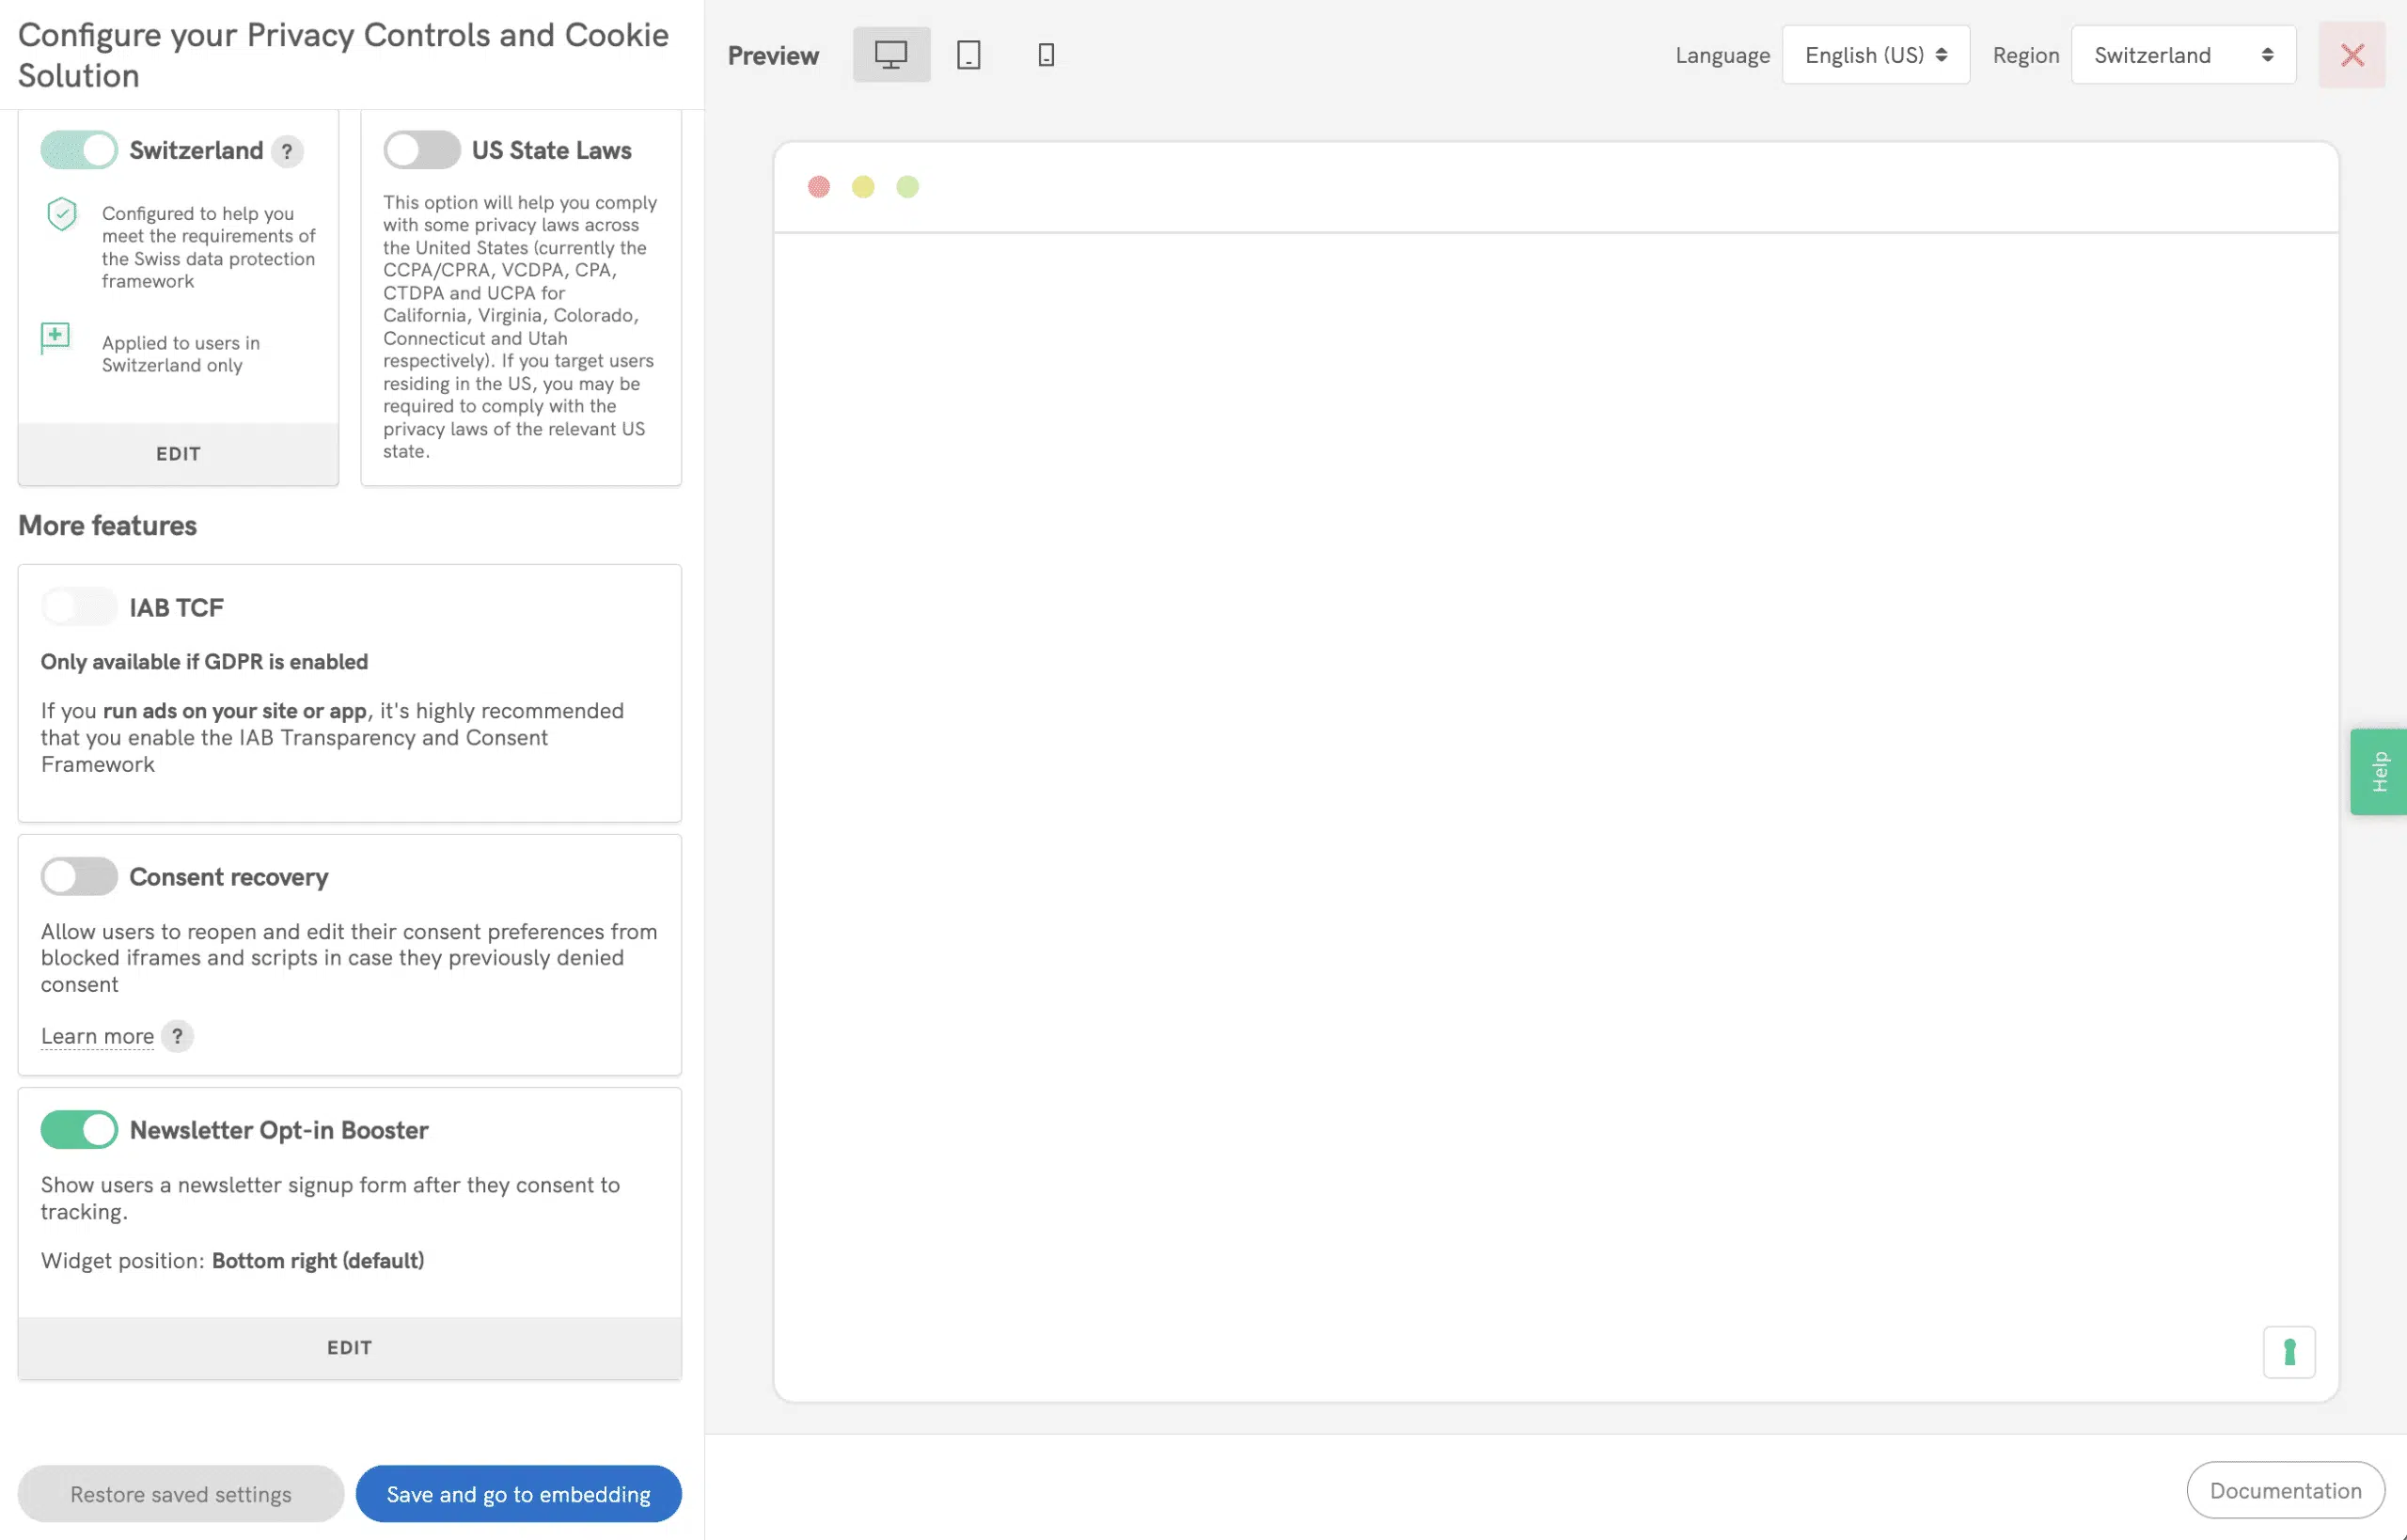Click 'Applied to users in Switzerland only' text
Screen dimensions: 2407x1540
pos(181,354)
